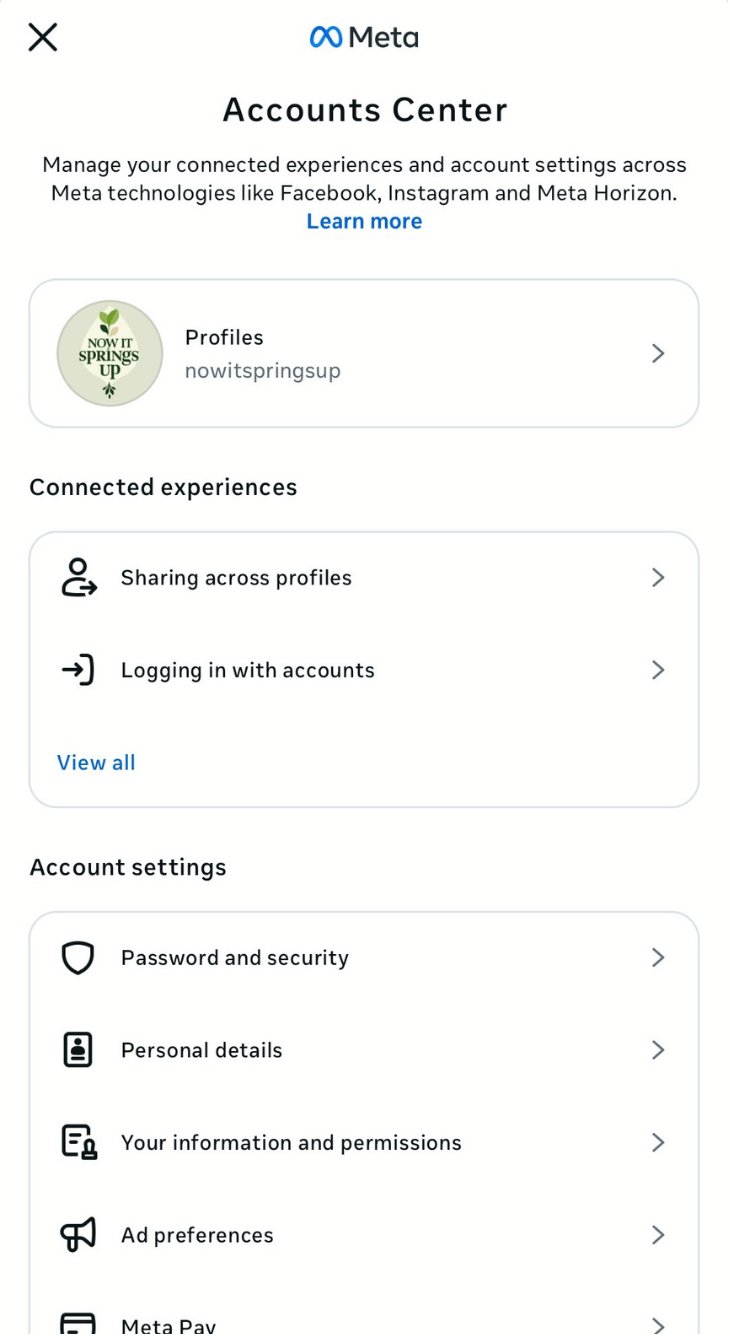The width and height of the screenshot is (730, 1336).
Task: Open Your information and permissions
Action: (x=291, y=1142)
